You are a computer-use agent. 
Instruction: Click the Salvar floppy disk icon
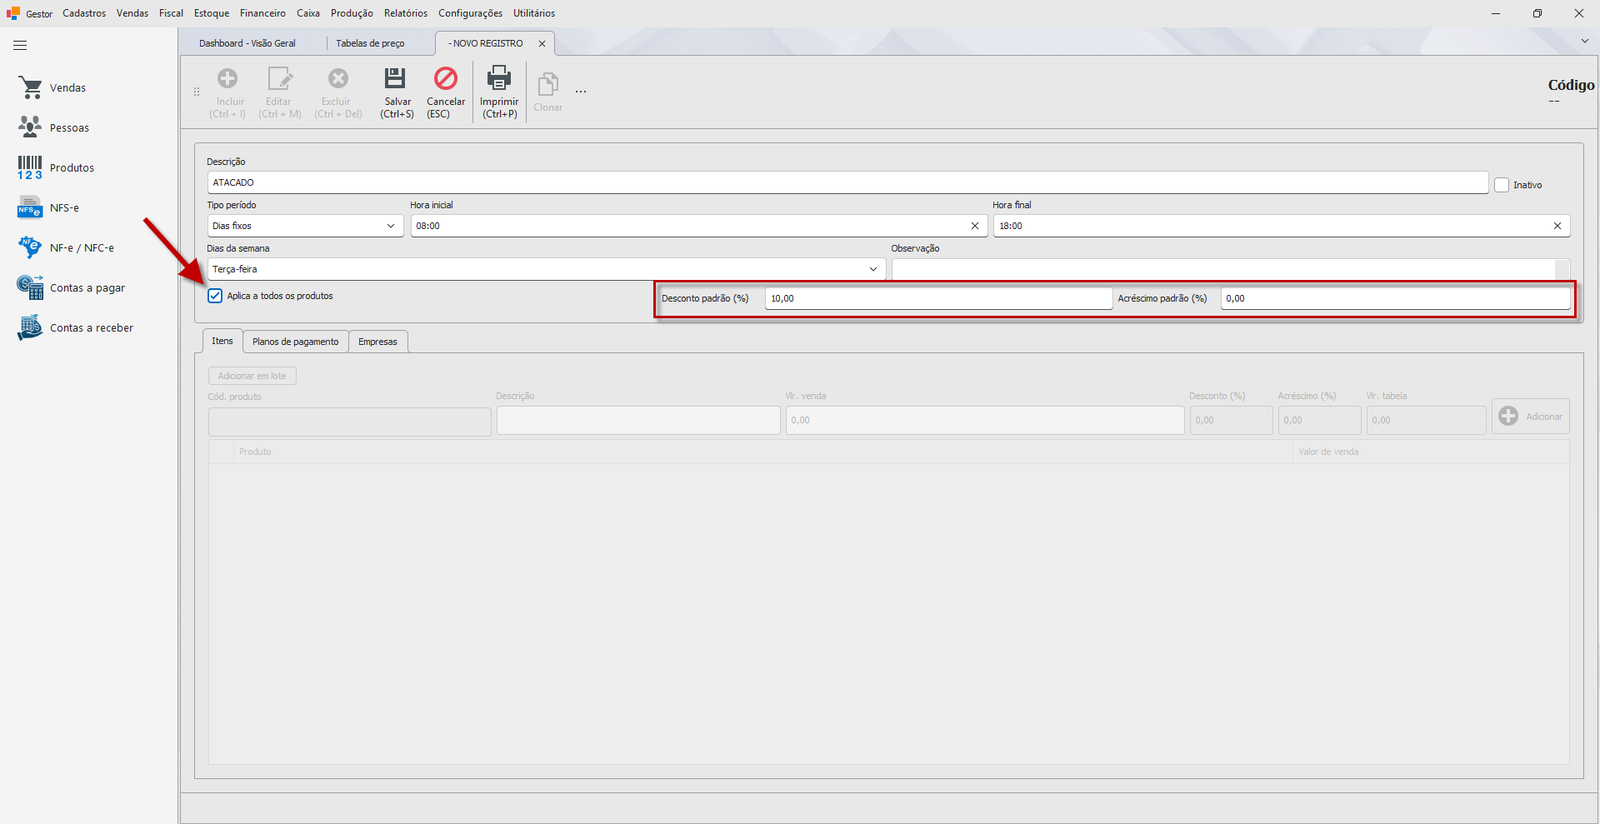[x=396, y=78]
